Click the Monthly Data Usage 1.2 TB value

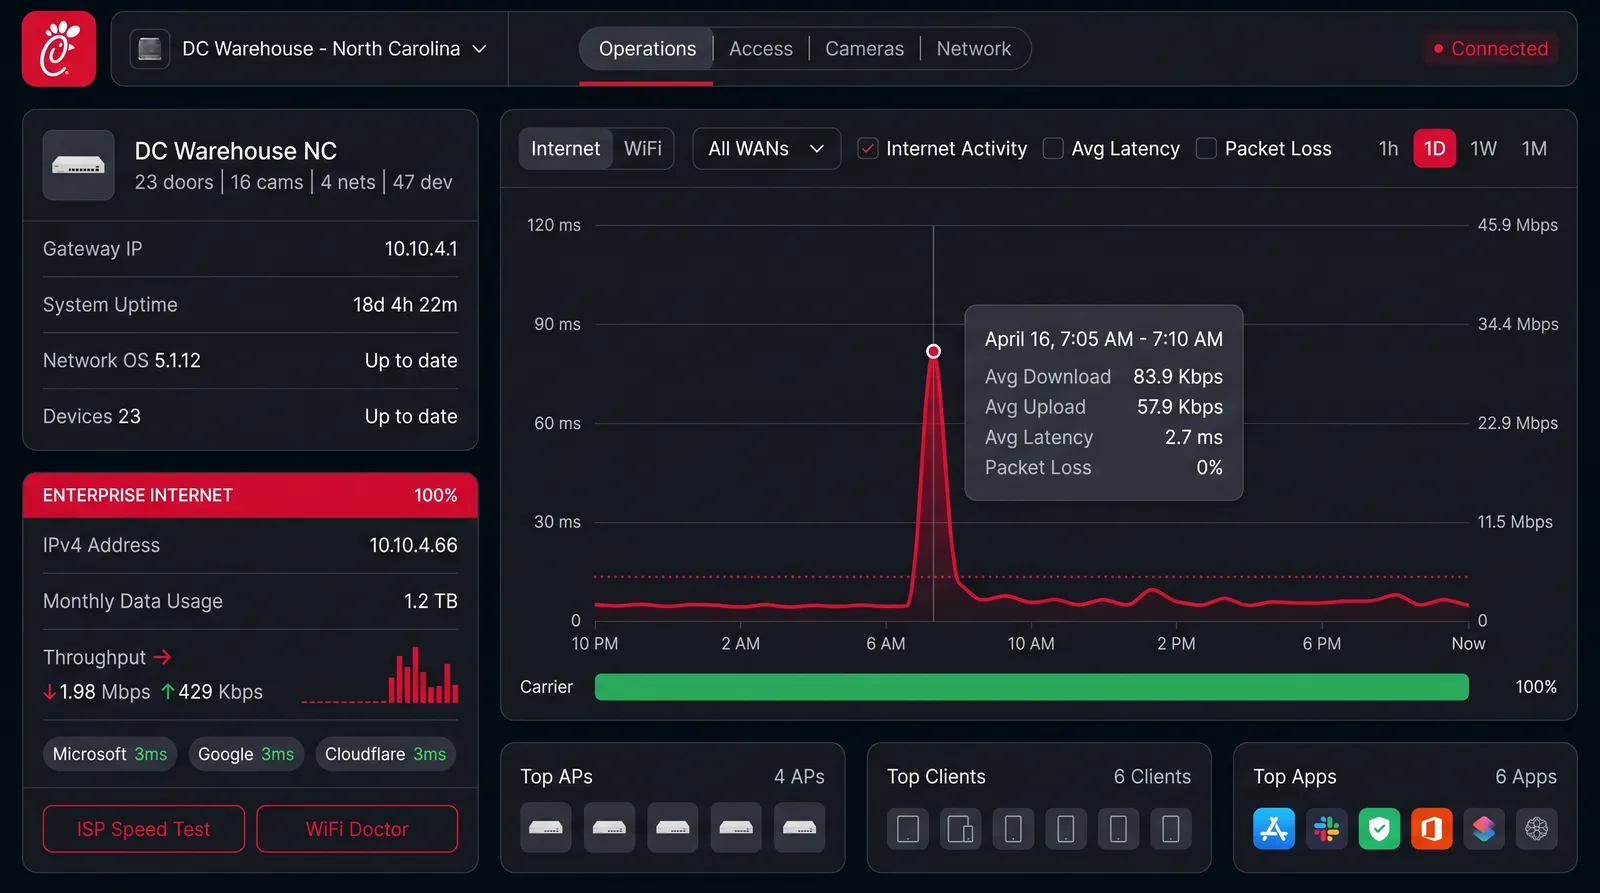coord(431,601)
